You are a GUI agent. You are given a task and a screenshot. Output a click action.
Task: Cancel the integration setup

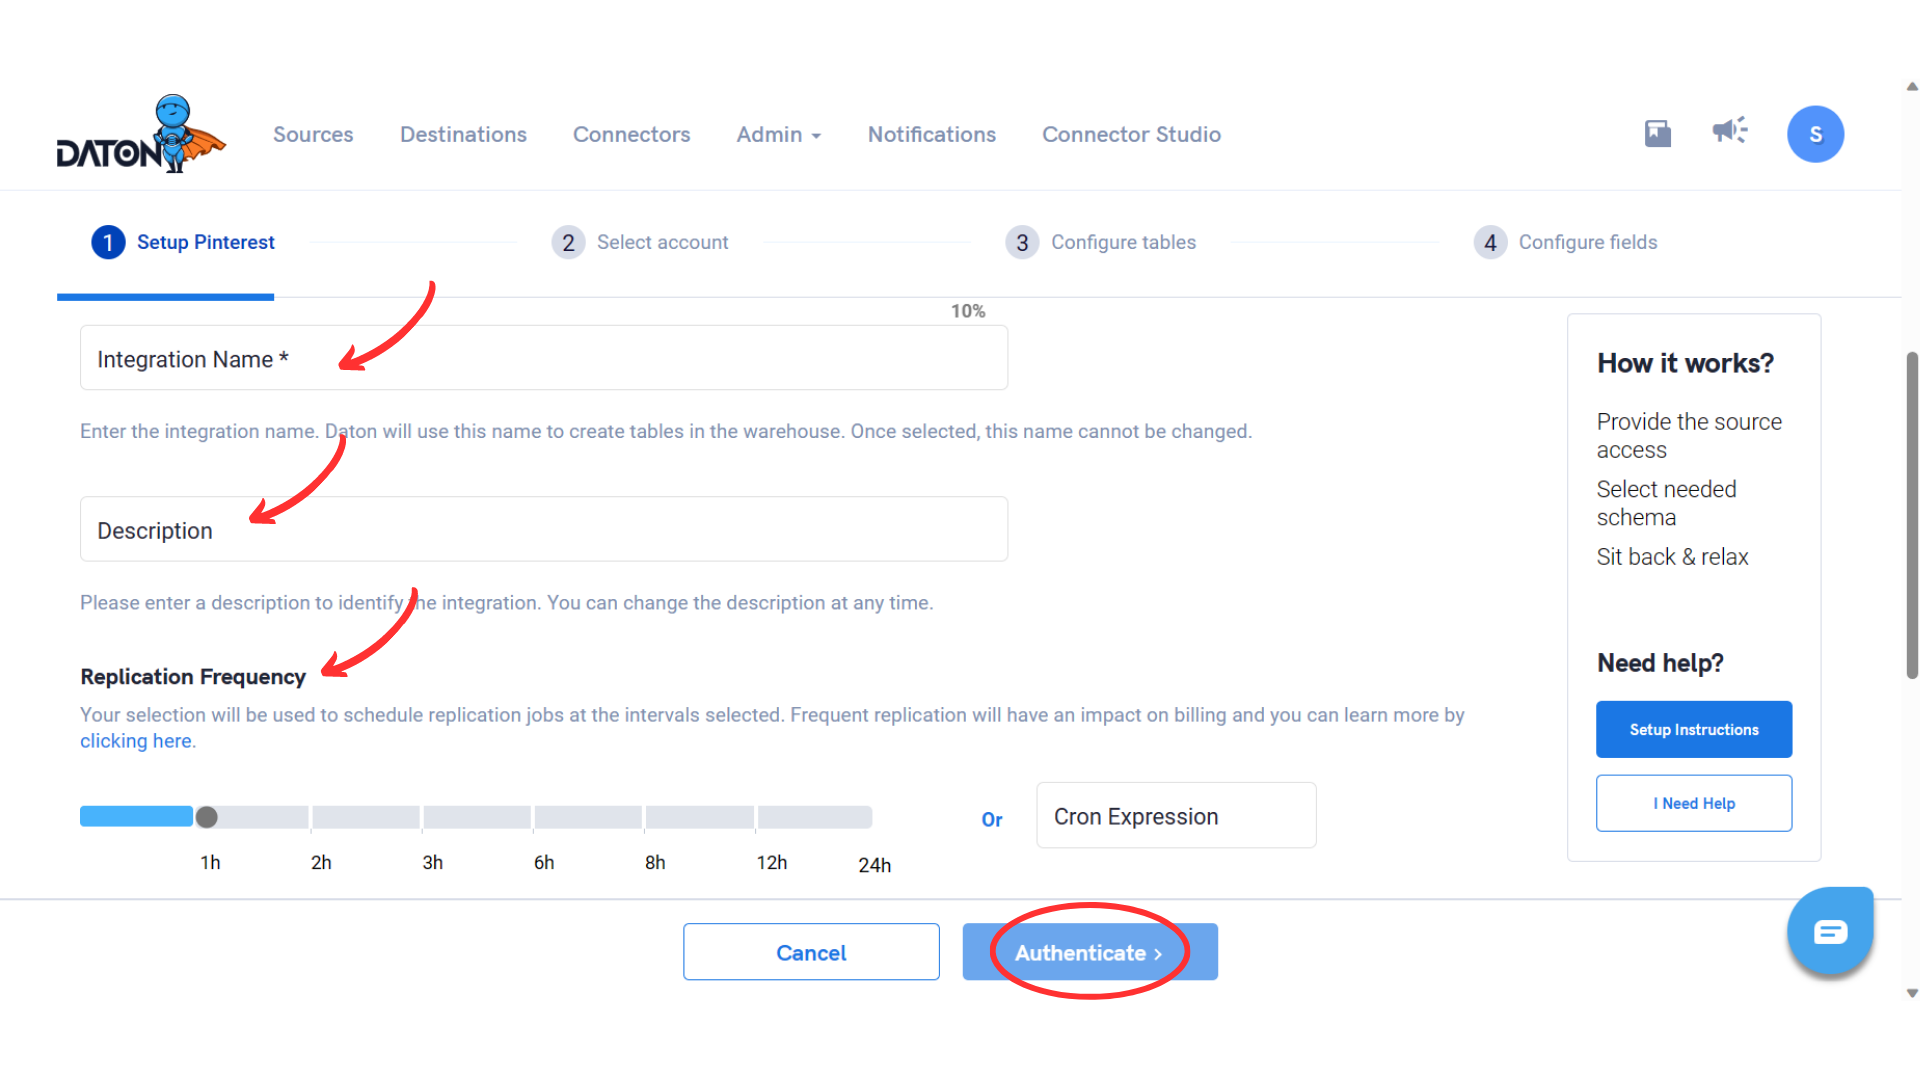pyautogui.click(x=811, y=952)
